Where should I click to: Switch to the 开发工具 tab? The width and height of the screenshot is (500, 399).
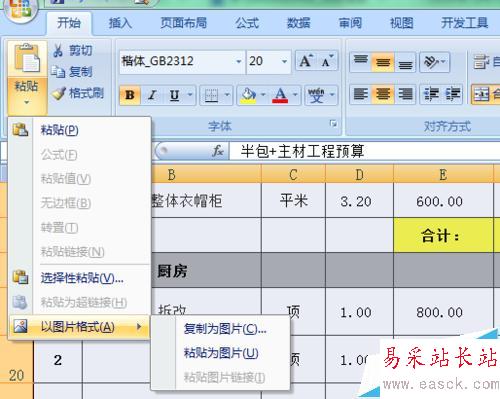coord(465,23)
